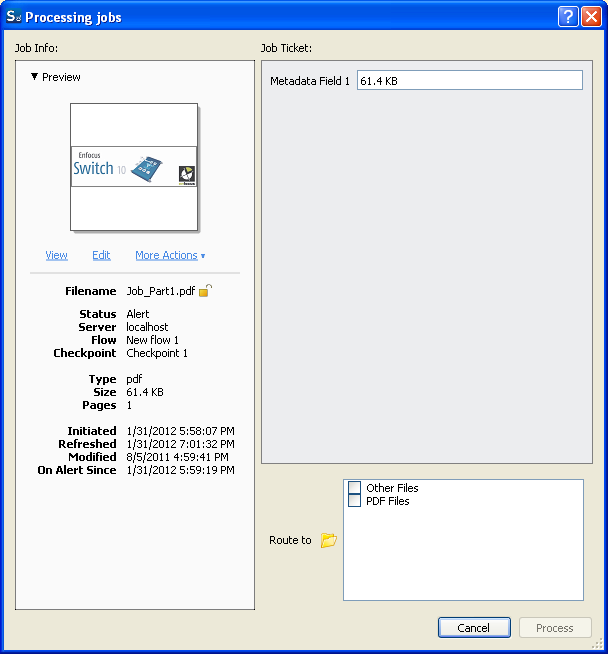This screenshot has height=654, width=608.
Task: Click the Cancel button
Action: (474, 627)
